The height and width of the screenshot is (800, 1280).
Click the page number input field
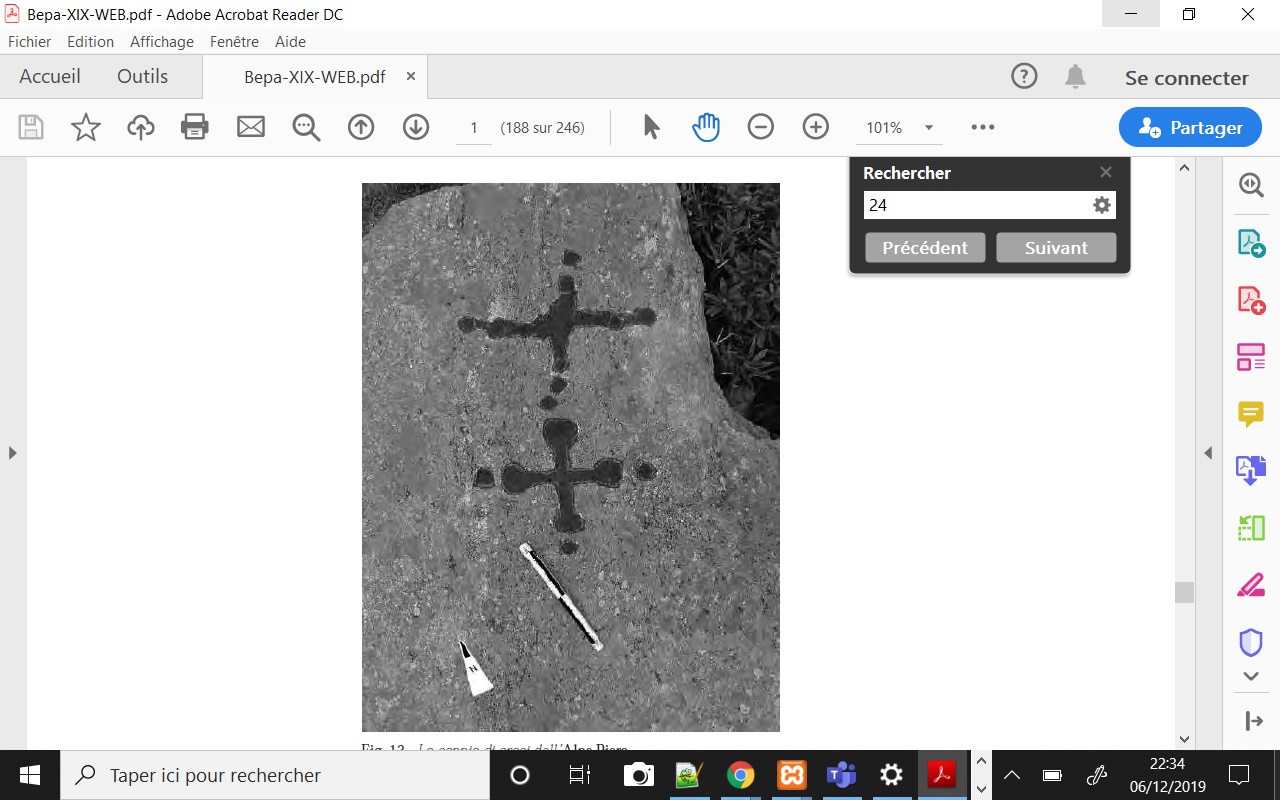[x=474, y=128]
